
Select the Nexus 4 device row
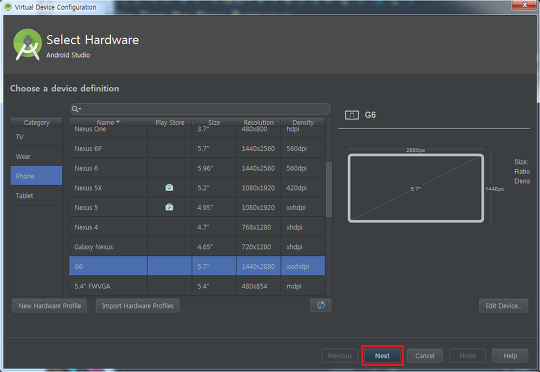(x=197, y=227)
